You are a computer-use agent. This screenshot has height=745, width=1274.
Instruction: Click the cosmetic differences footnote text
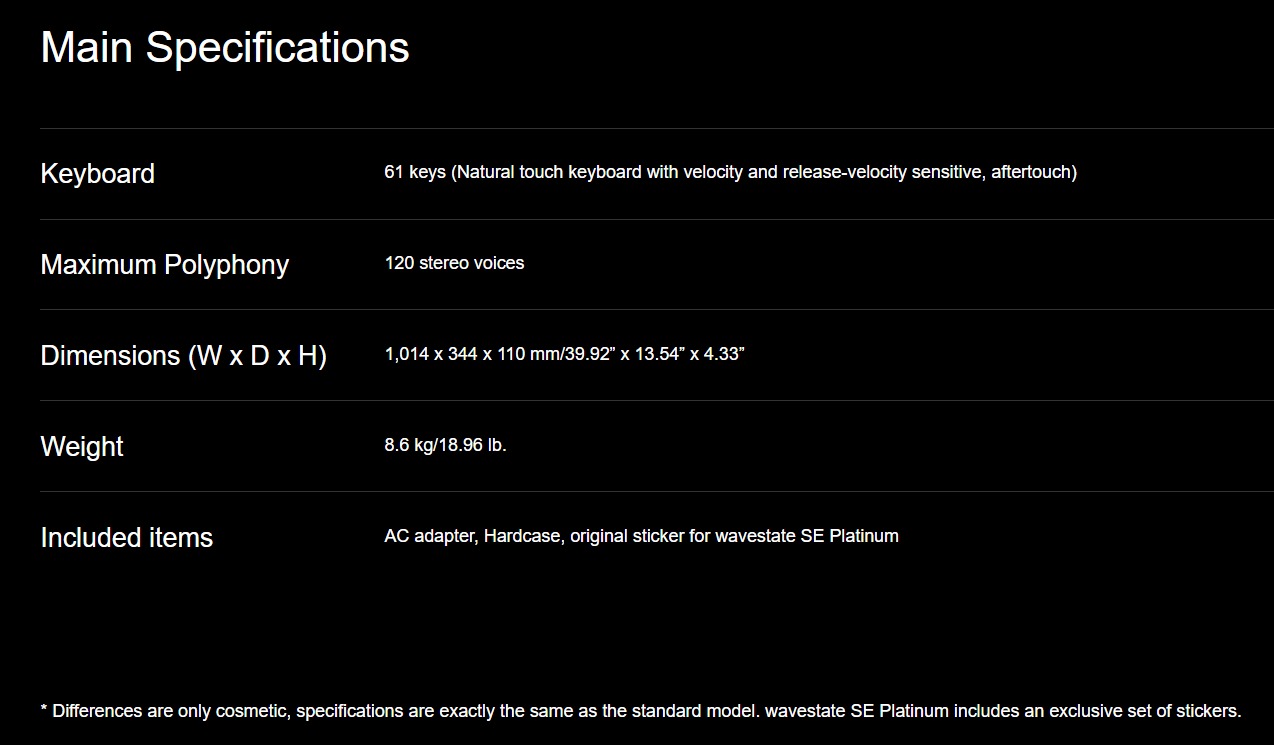(x=640, y=712)
